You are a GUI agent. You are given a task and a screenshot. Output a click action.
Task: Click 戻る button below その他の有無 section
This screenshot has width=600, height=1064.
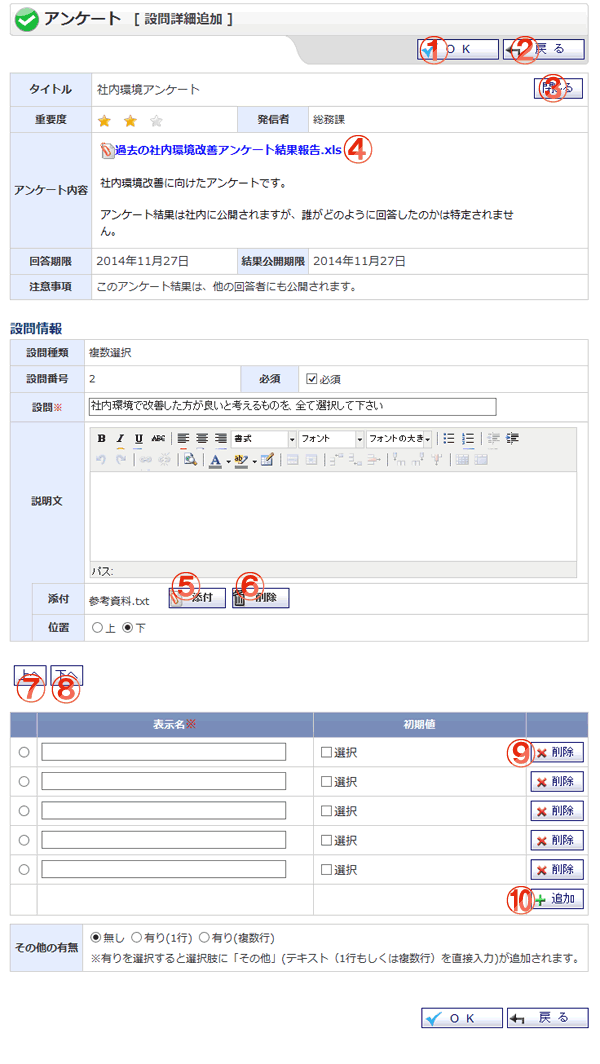pos(547,1018)
